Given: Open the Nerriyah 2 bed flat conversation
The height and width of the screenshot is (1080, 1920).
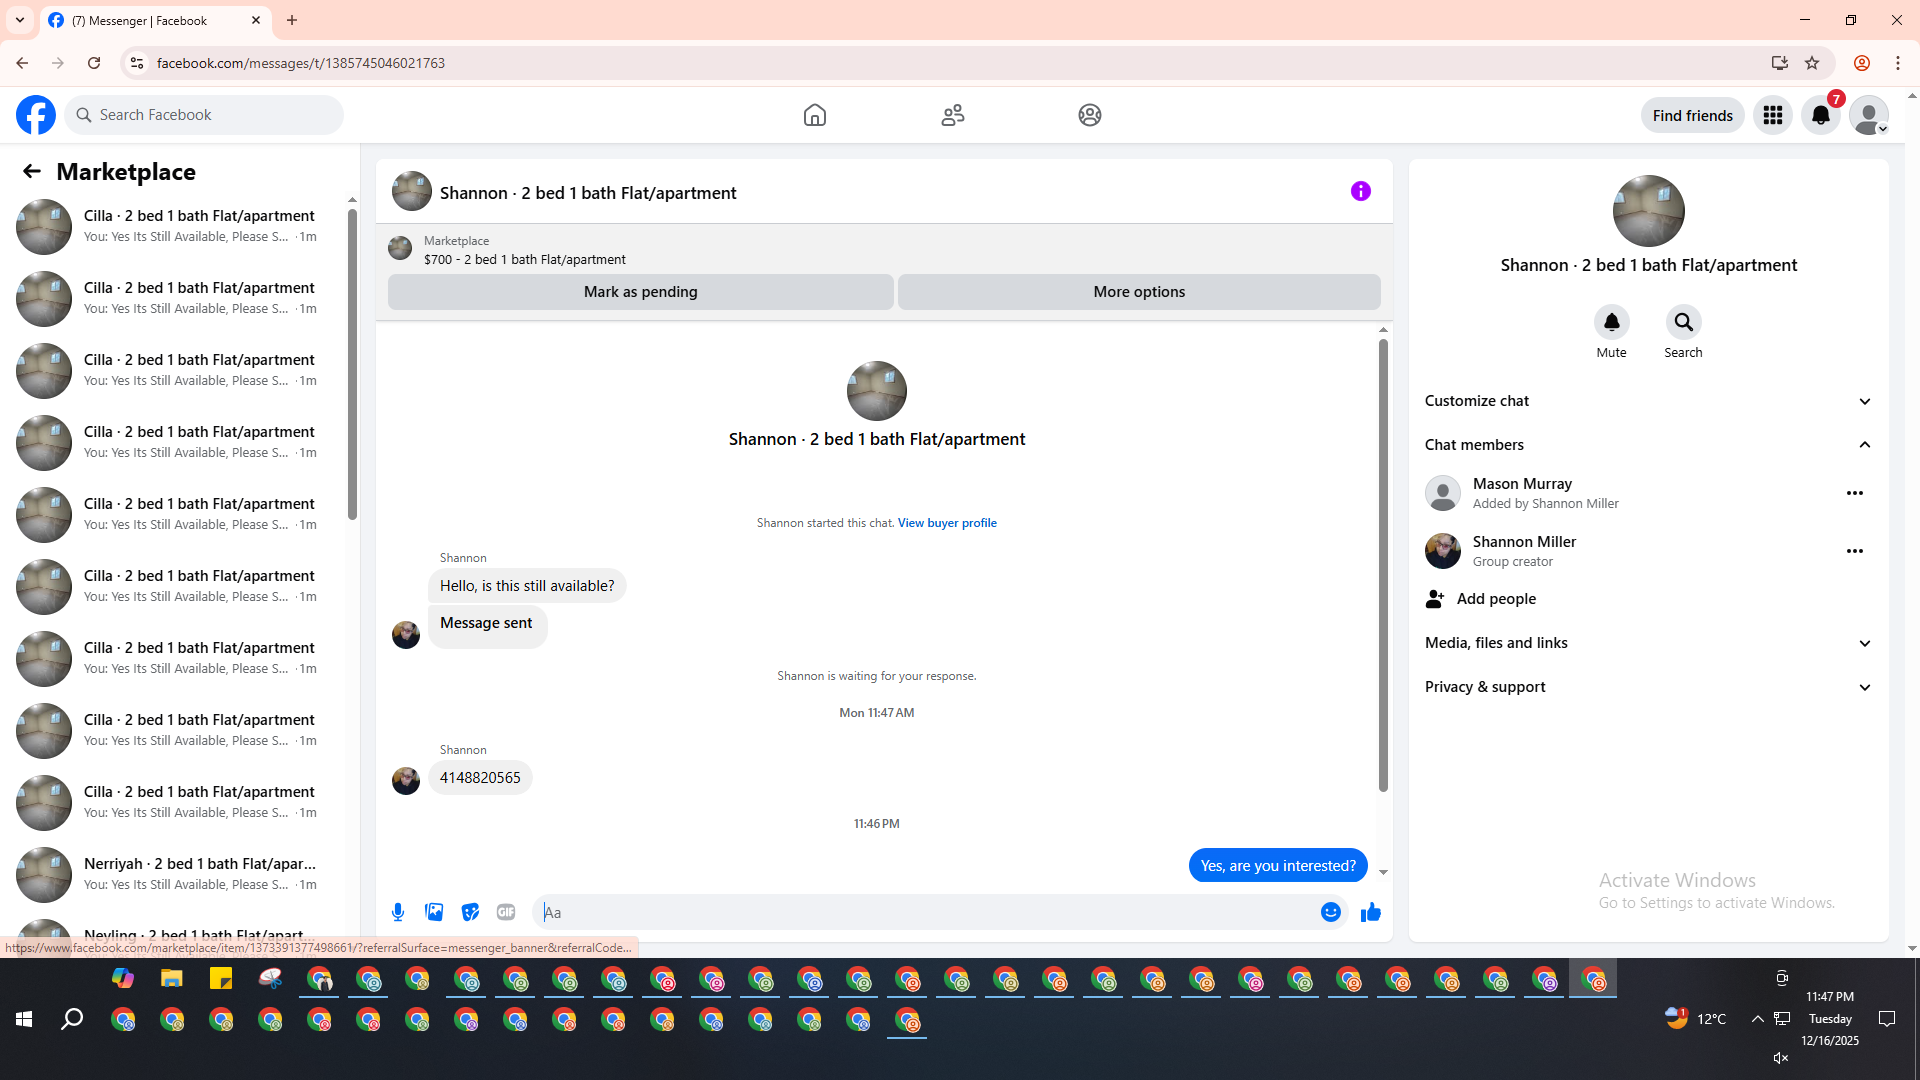Looking at the screenshot, I should coord(178,874).
